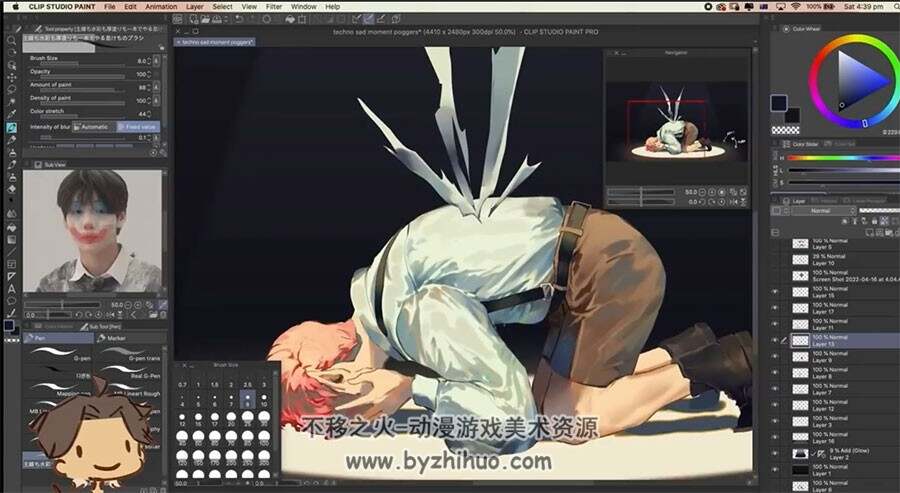Click the Density of paint stepper
The width and height of the screenshot is (900, 493).
click(149, 101)
